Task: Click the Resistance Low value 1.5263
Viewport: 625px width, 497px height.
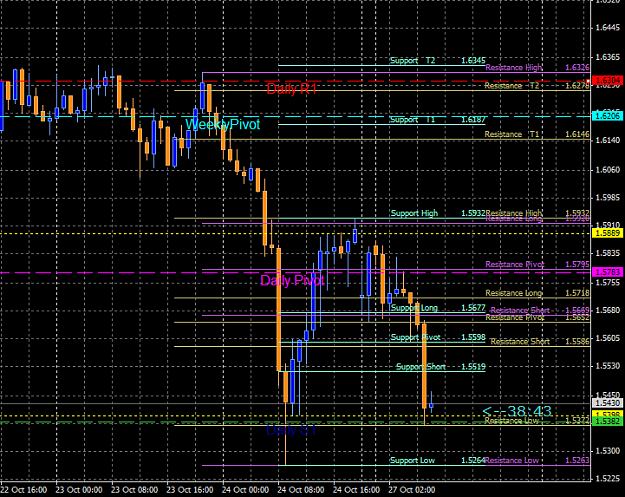Action: coord(577,460)
